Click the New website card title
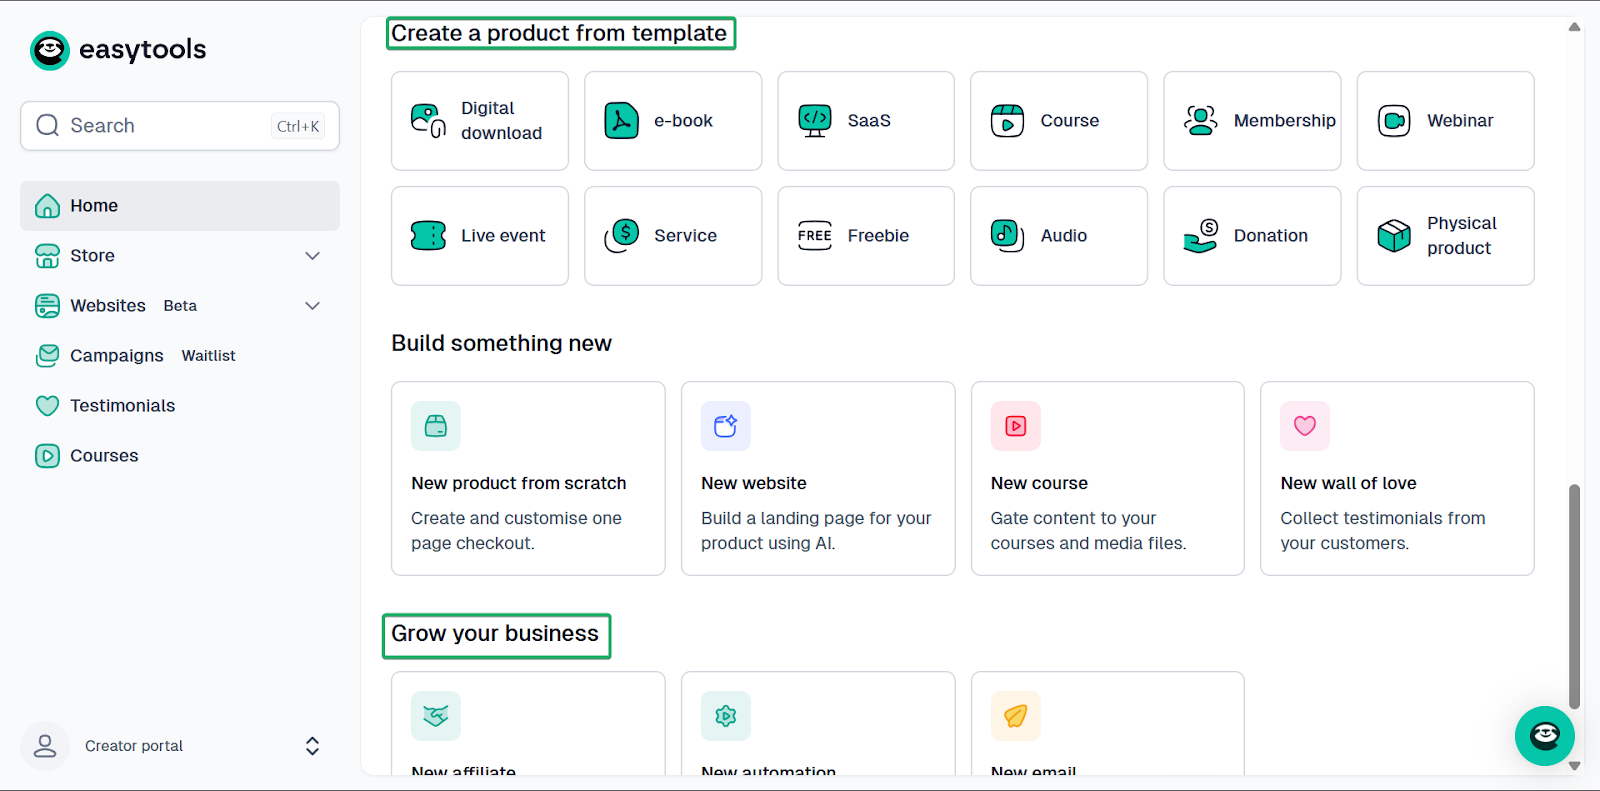1600x791 pixels. (753, 483)
